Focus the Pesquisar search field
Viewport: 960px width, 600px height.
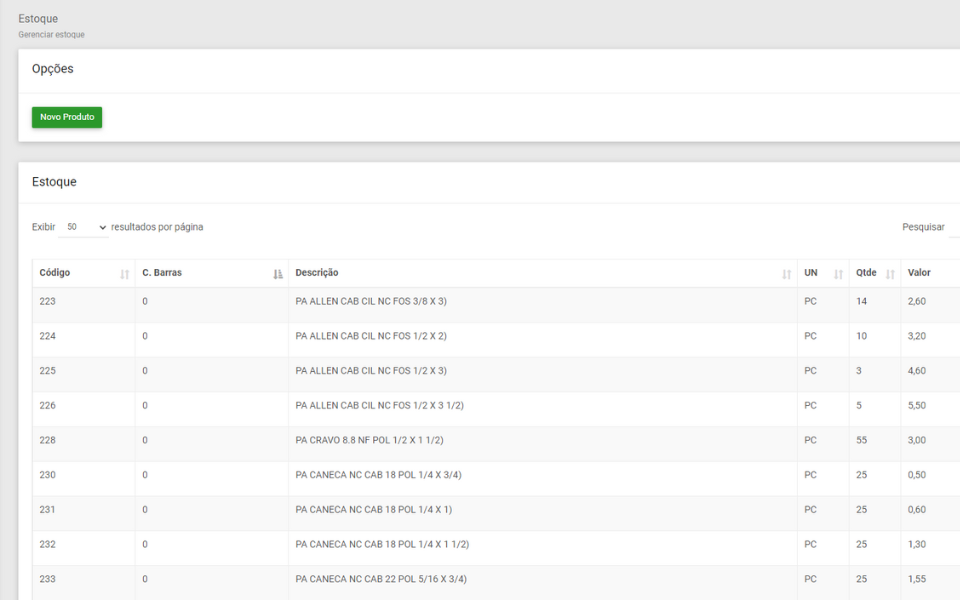coord(954,227)
